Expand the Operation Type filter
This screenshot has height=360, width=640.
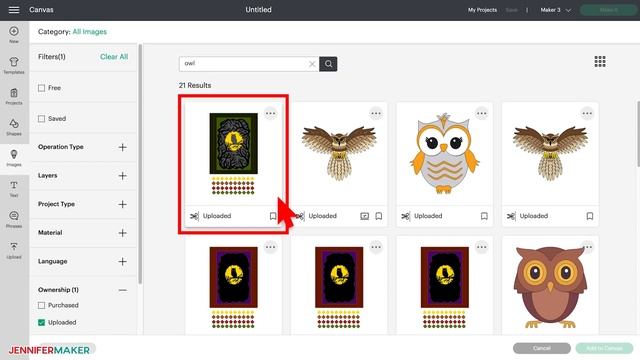(x=122, y=147)
